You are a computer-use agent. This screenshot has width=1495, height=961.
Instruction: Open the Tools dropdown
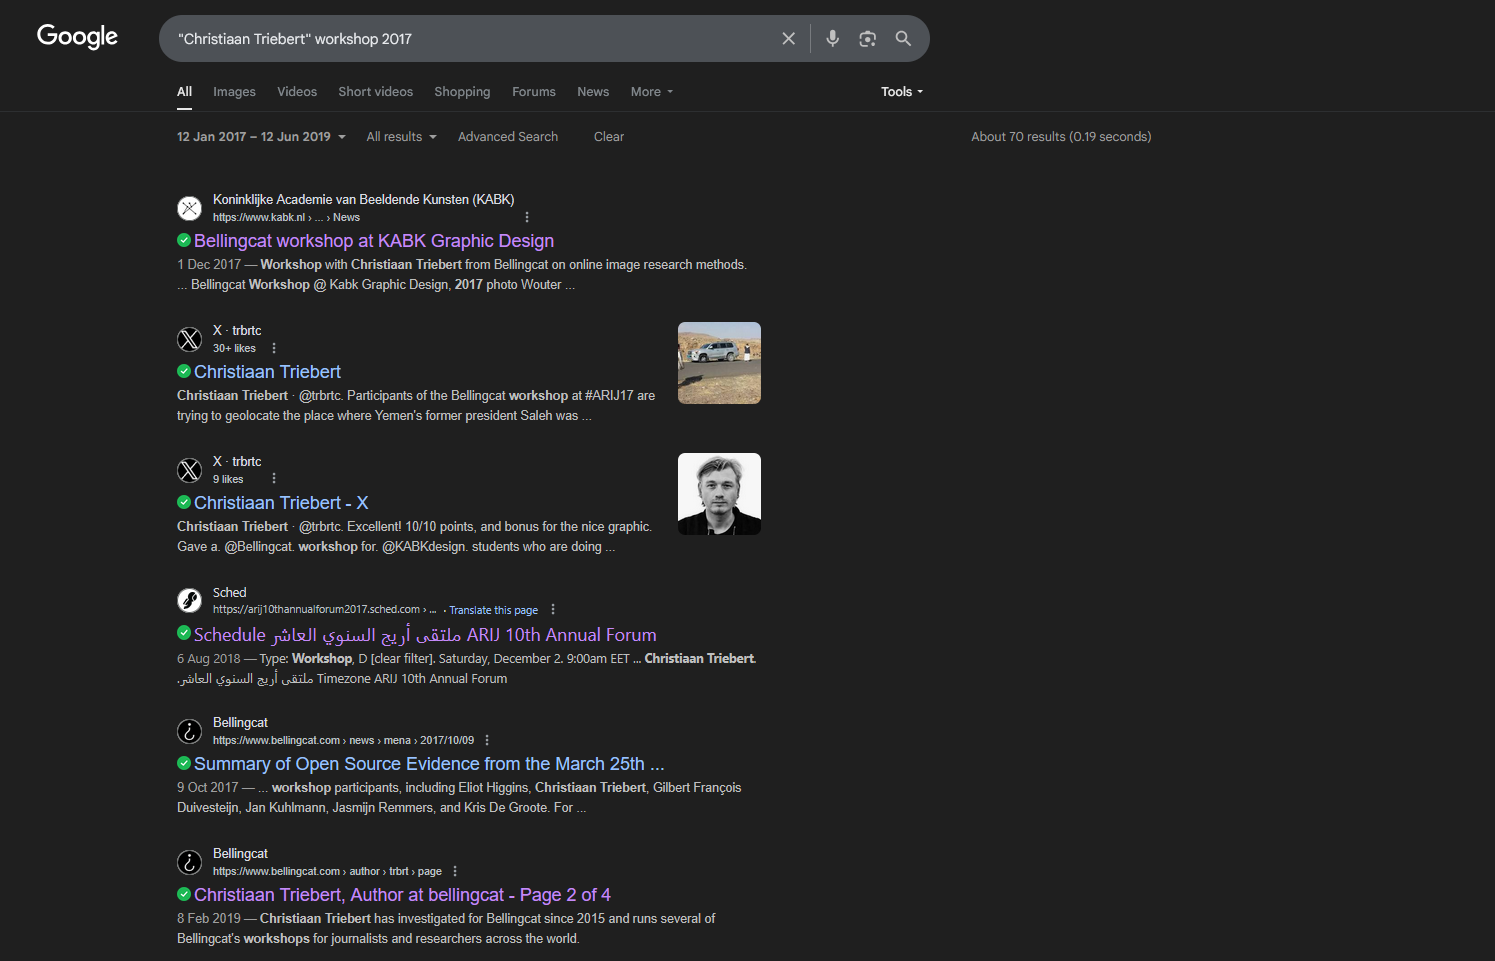[902, 92]
